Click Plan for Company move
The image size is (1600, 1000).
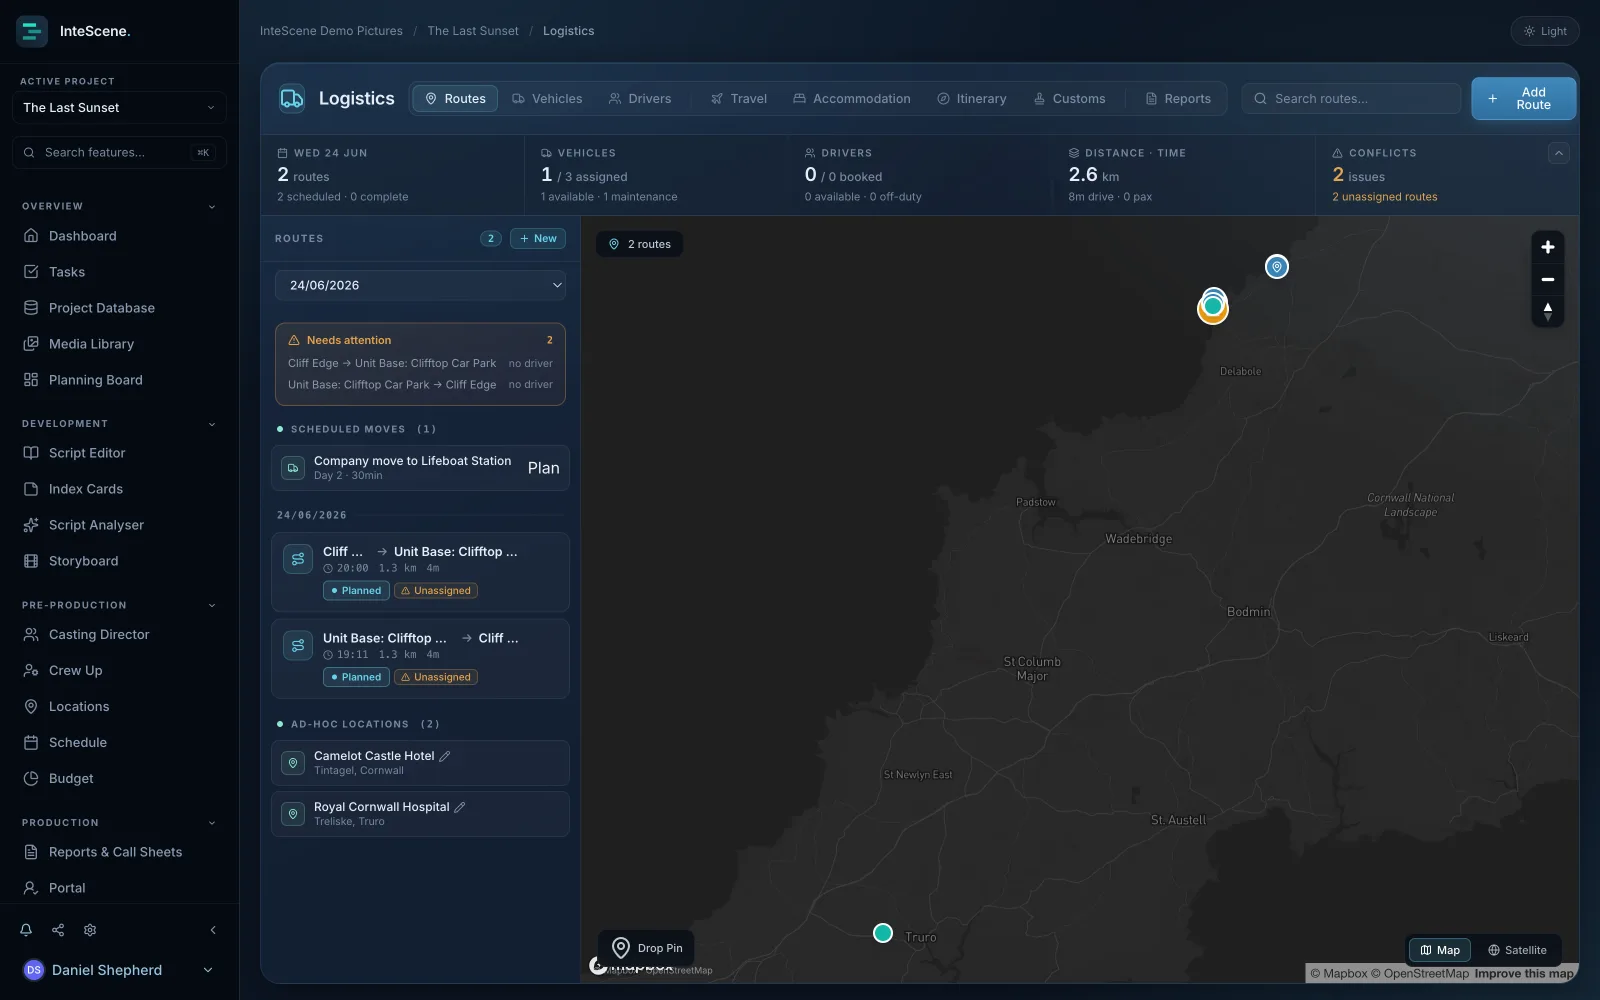[x=543, y=468]
